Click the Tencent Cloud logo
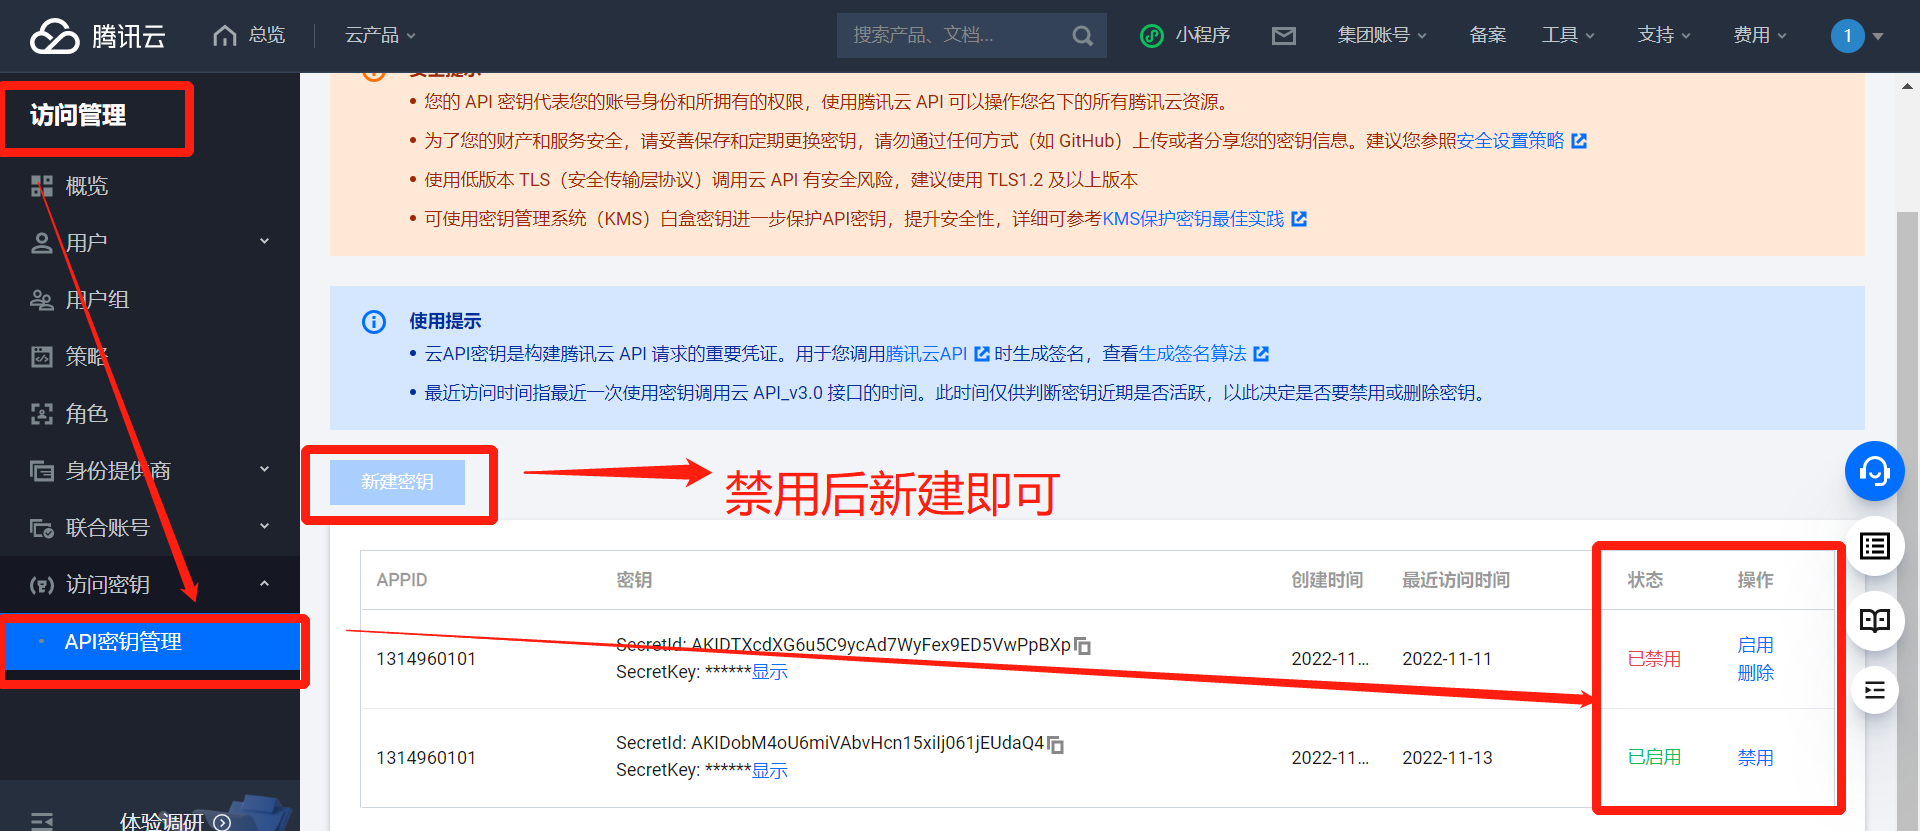The width and height of the screenshot is (1920, 831). 98,36
